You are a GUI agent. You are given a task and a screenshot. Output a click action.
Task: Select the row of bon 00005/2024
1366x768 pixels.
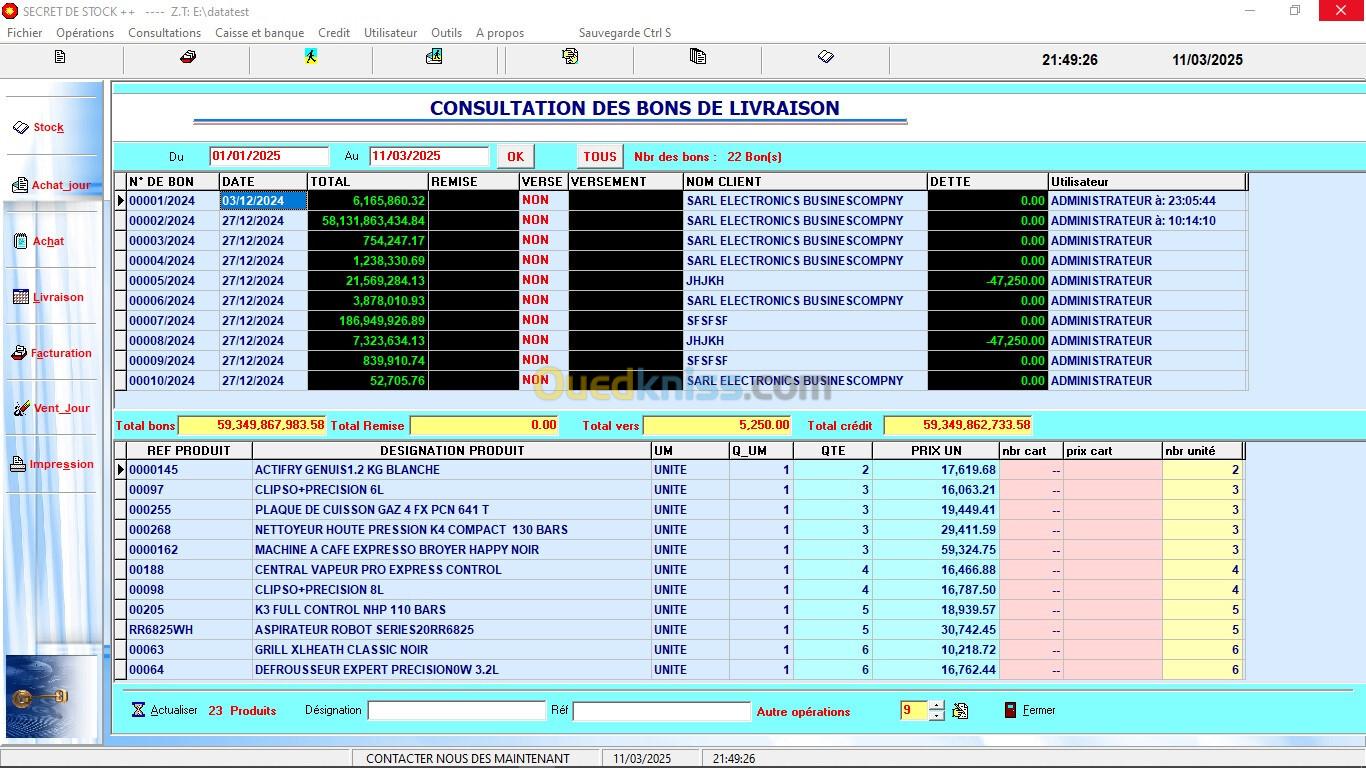point(161,281)
